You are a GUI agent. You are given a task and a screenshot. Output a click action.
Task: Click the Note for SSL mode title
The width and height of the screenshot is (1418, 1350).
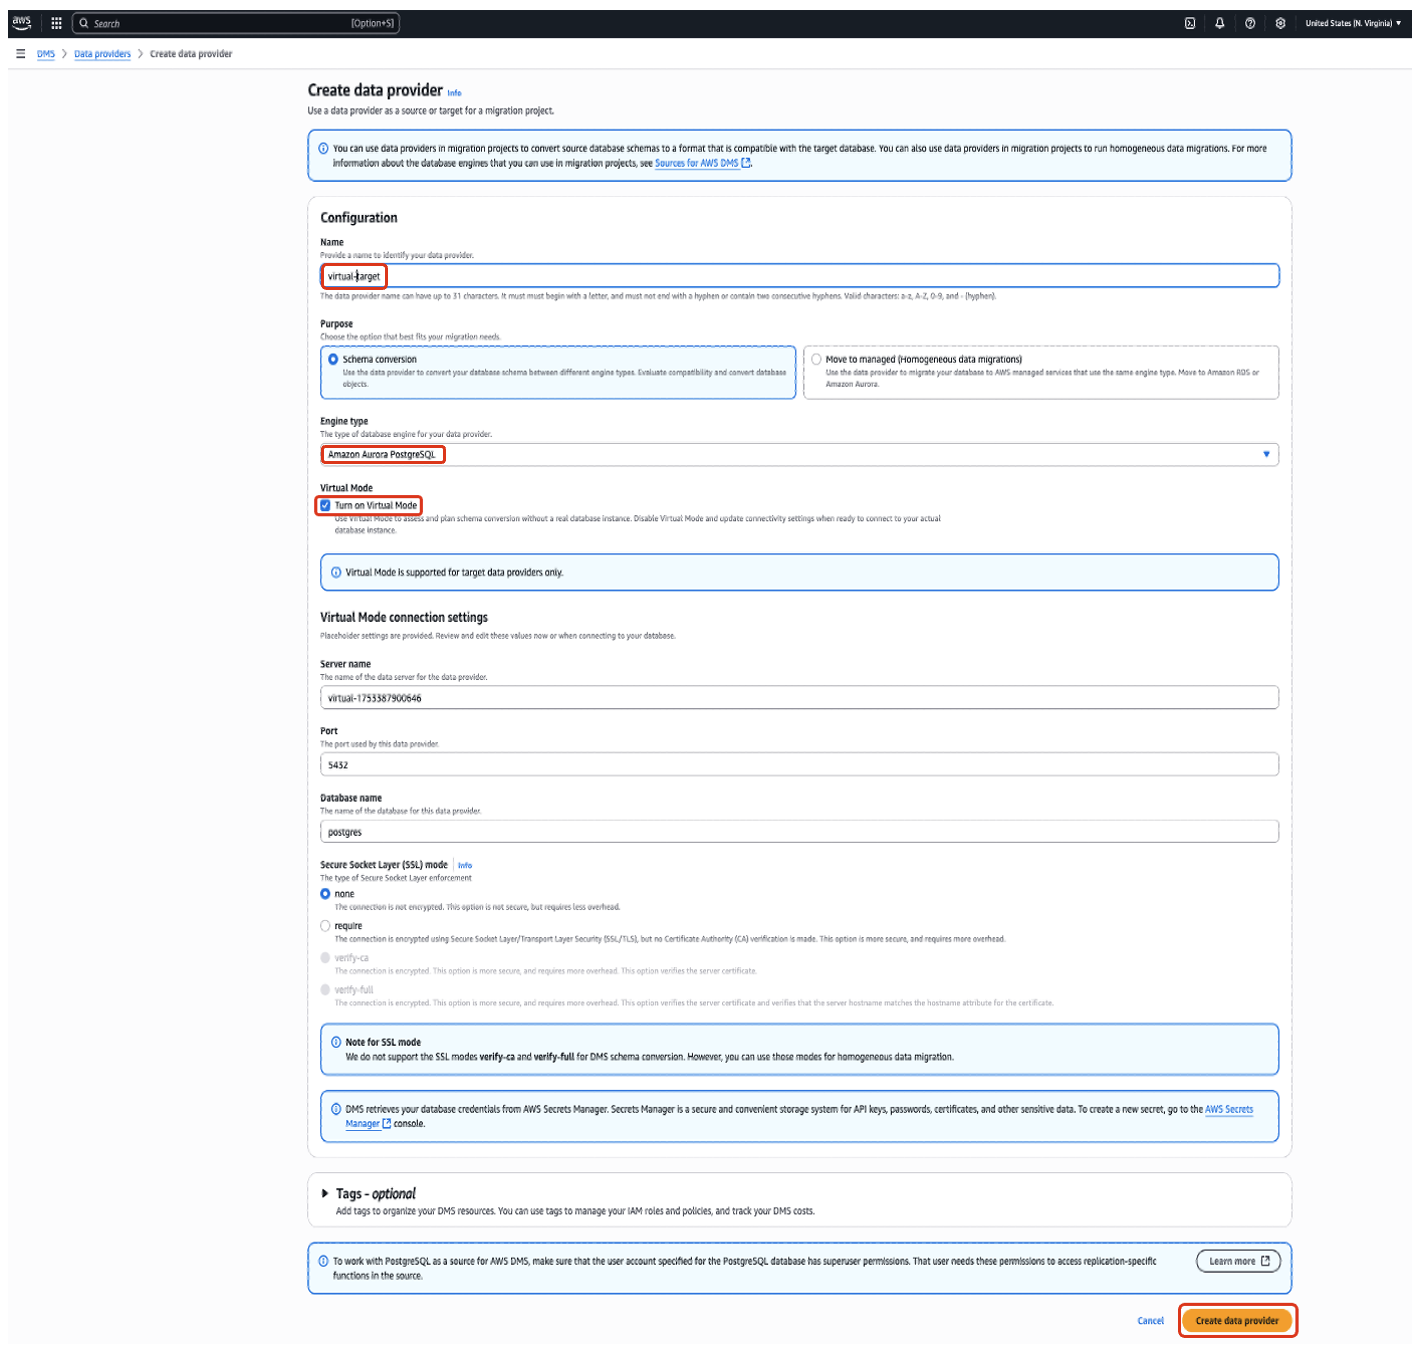[383, 1042]
